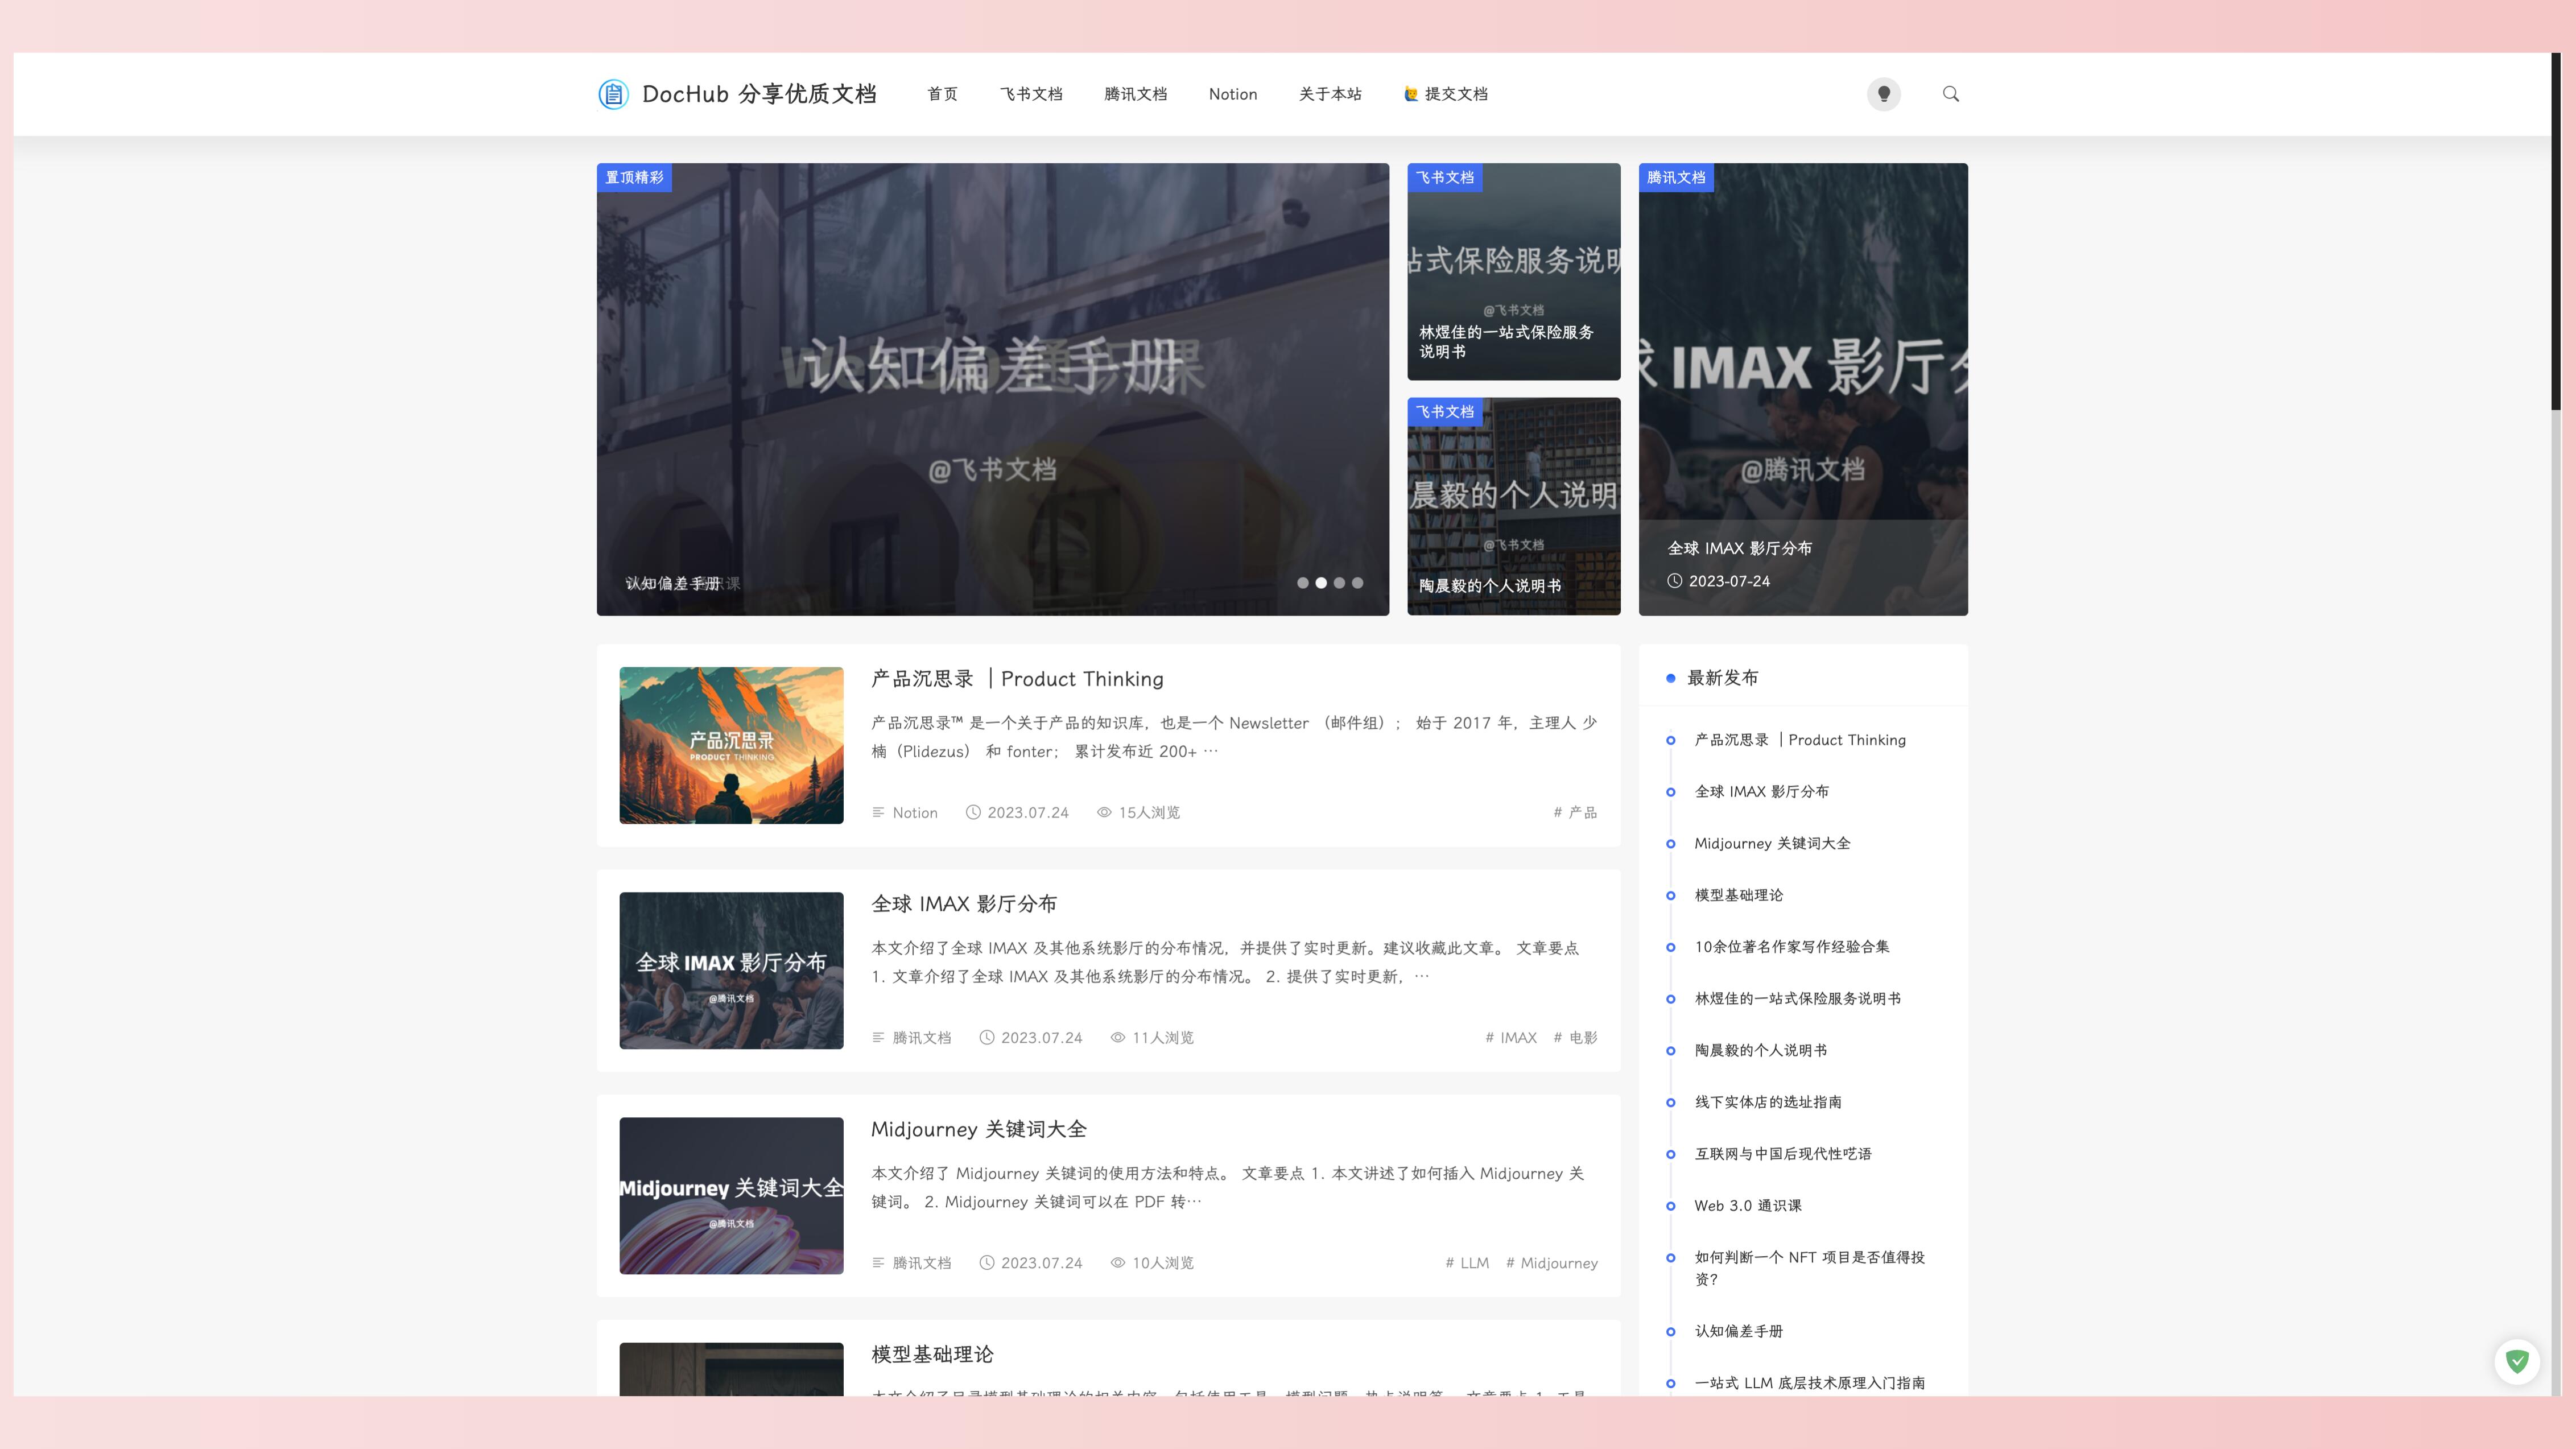Image resolution: width=2576 pixels, height=1449 pixels.
Task: Click the page vertical scrollbar thumb
Action: (x=2555, y=230)
